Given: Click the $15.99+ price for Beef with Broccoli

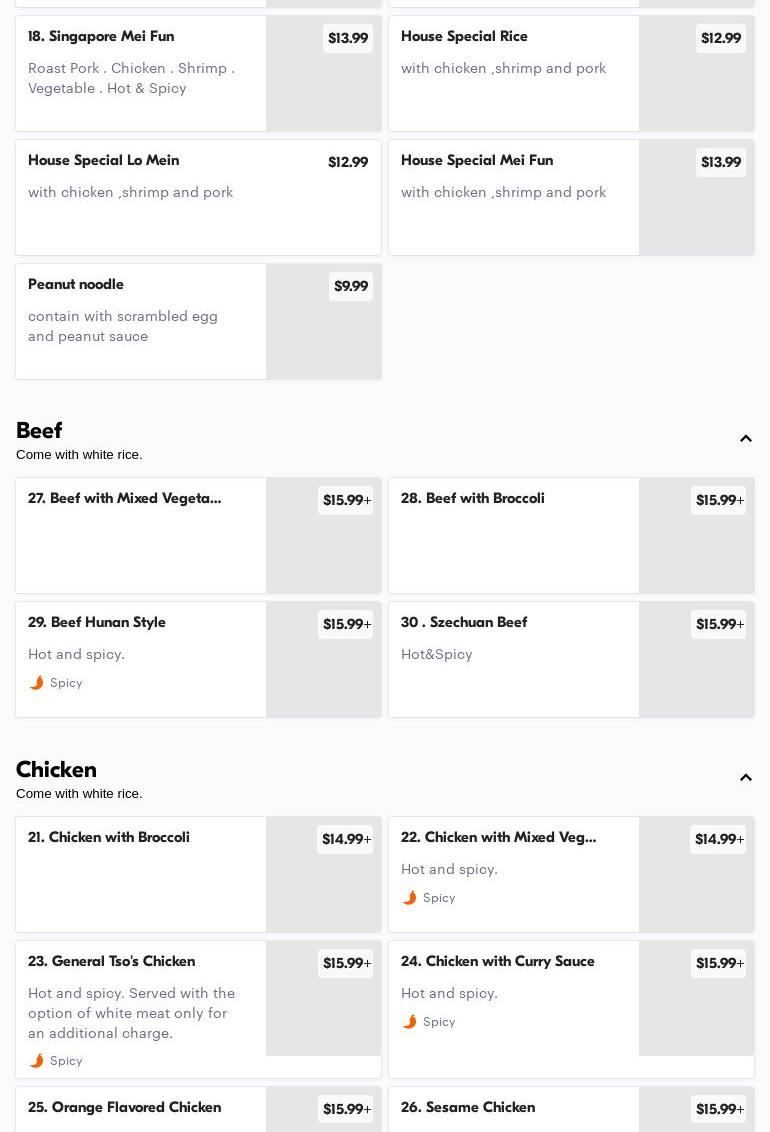Looking at the screenshot, I should tap(718, 500).
